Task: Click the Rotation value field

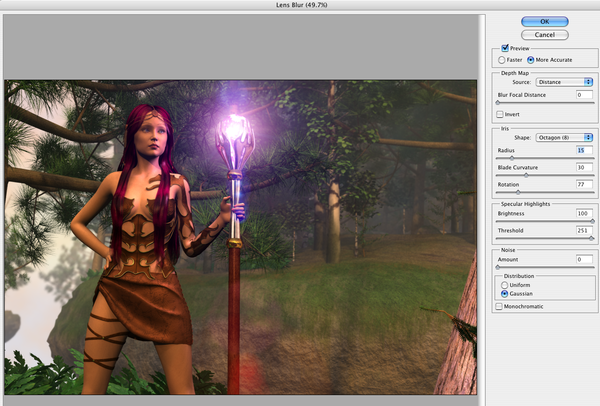Action: [x=584, y=184]
